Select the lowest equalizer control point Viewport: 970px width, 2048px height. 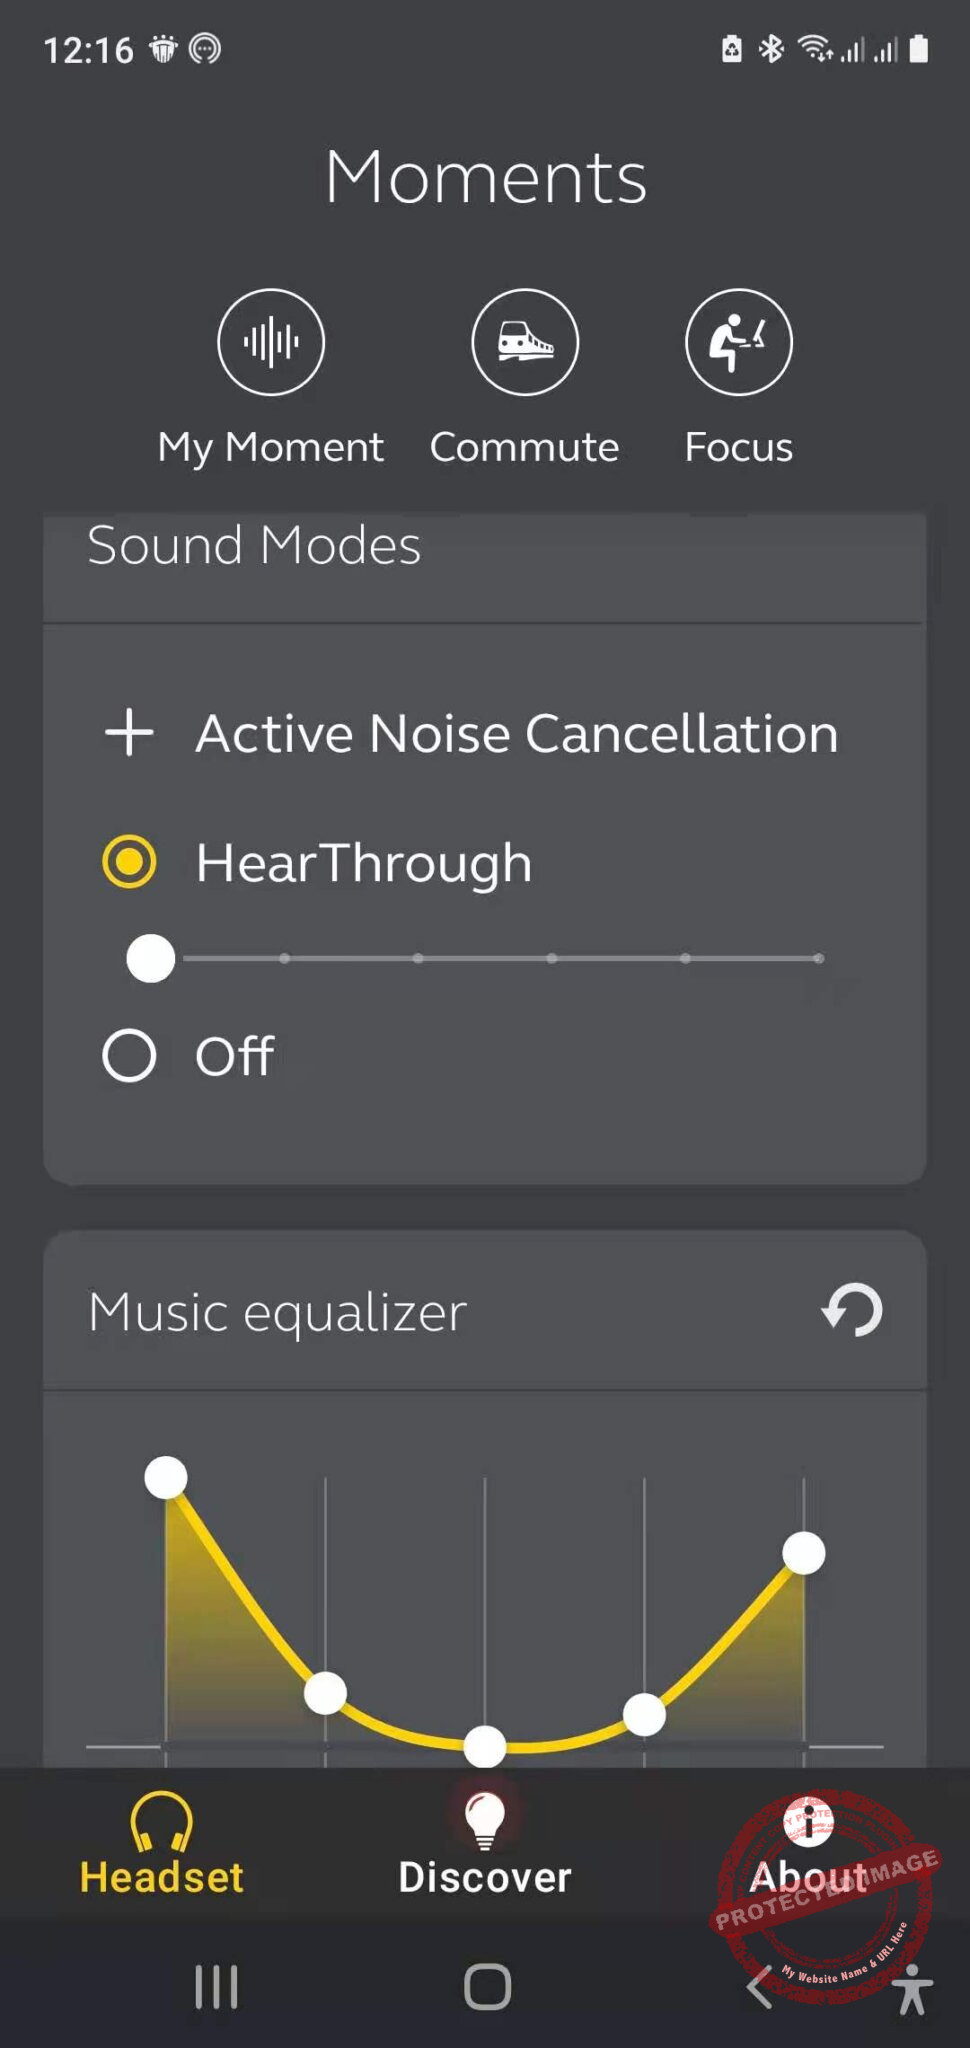484,1745
